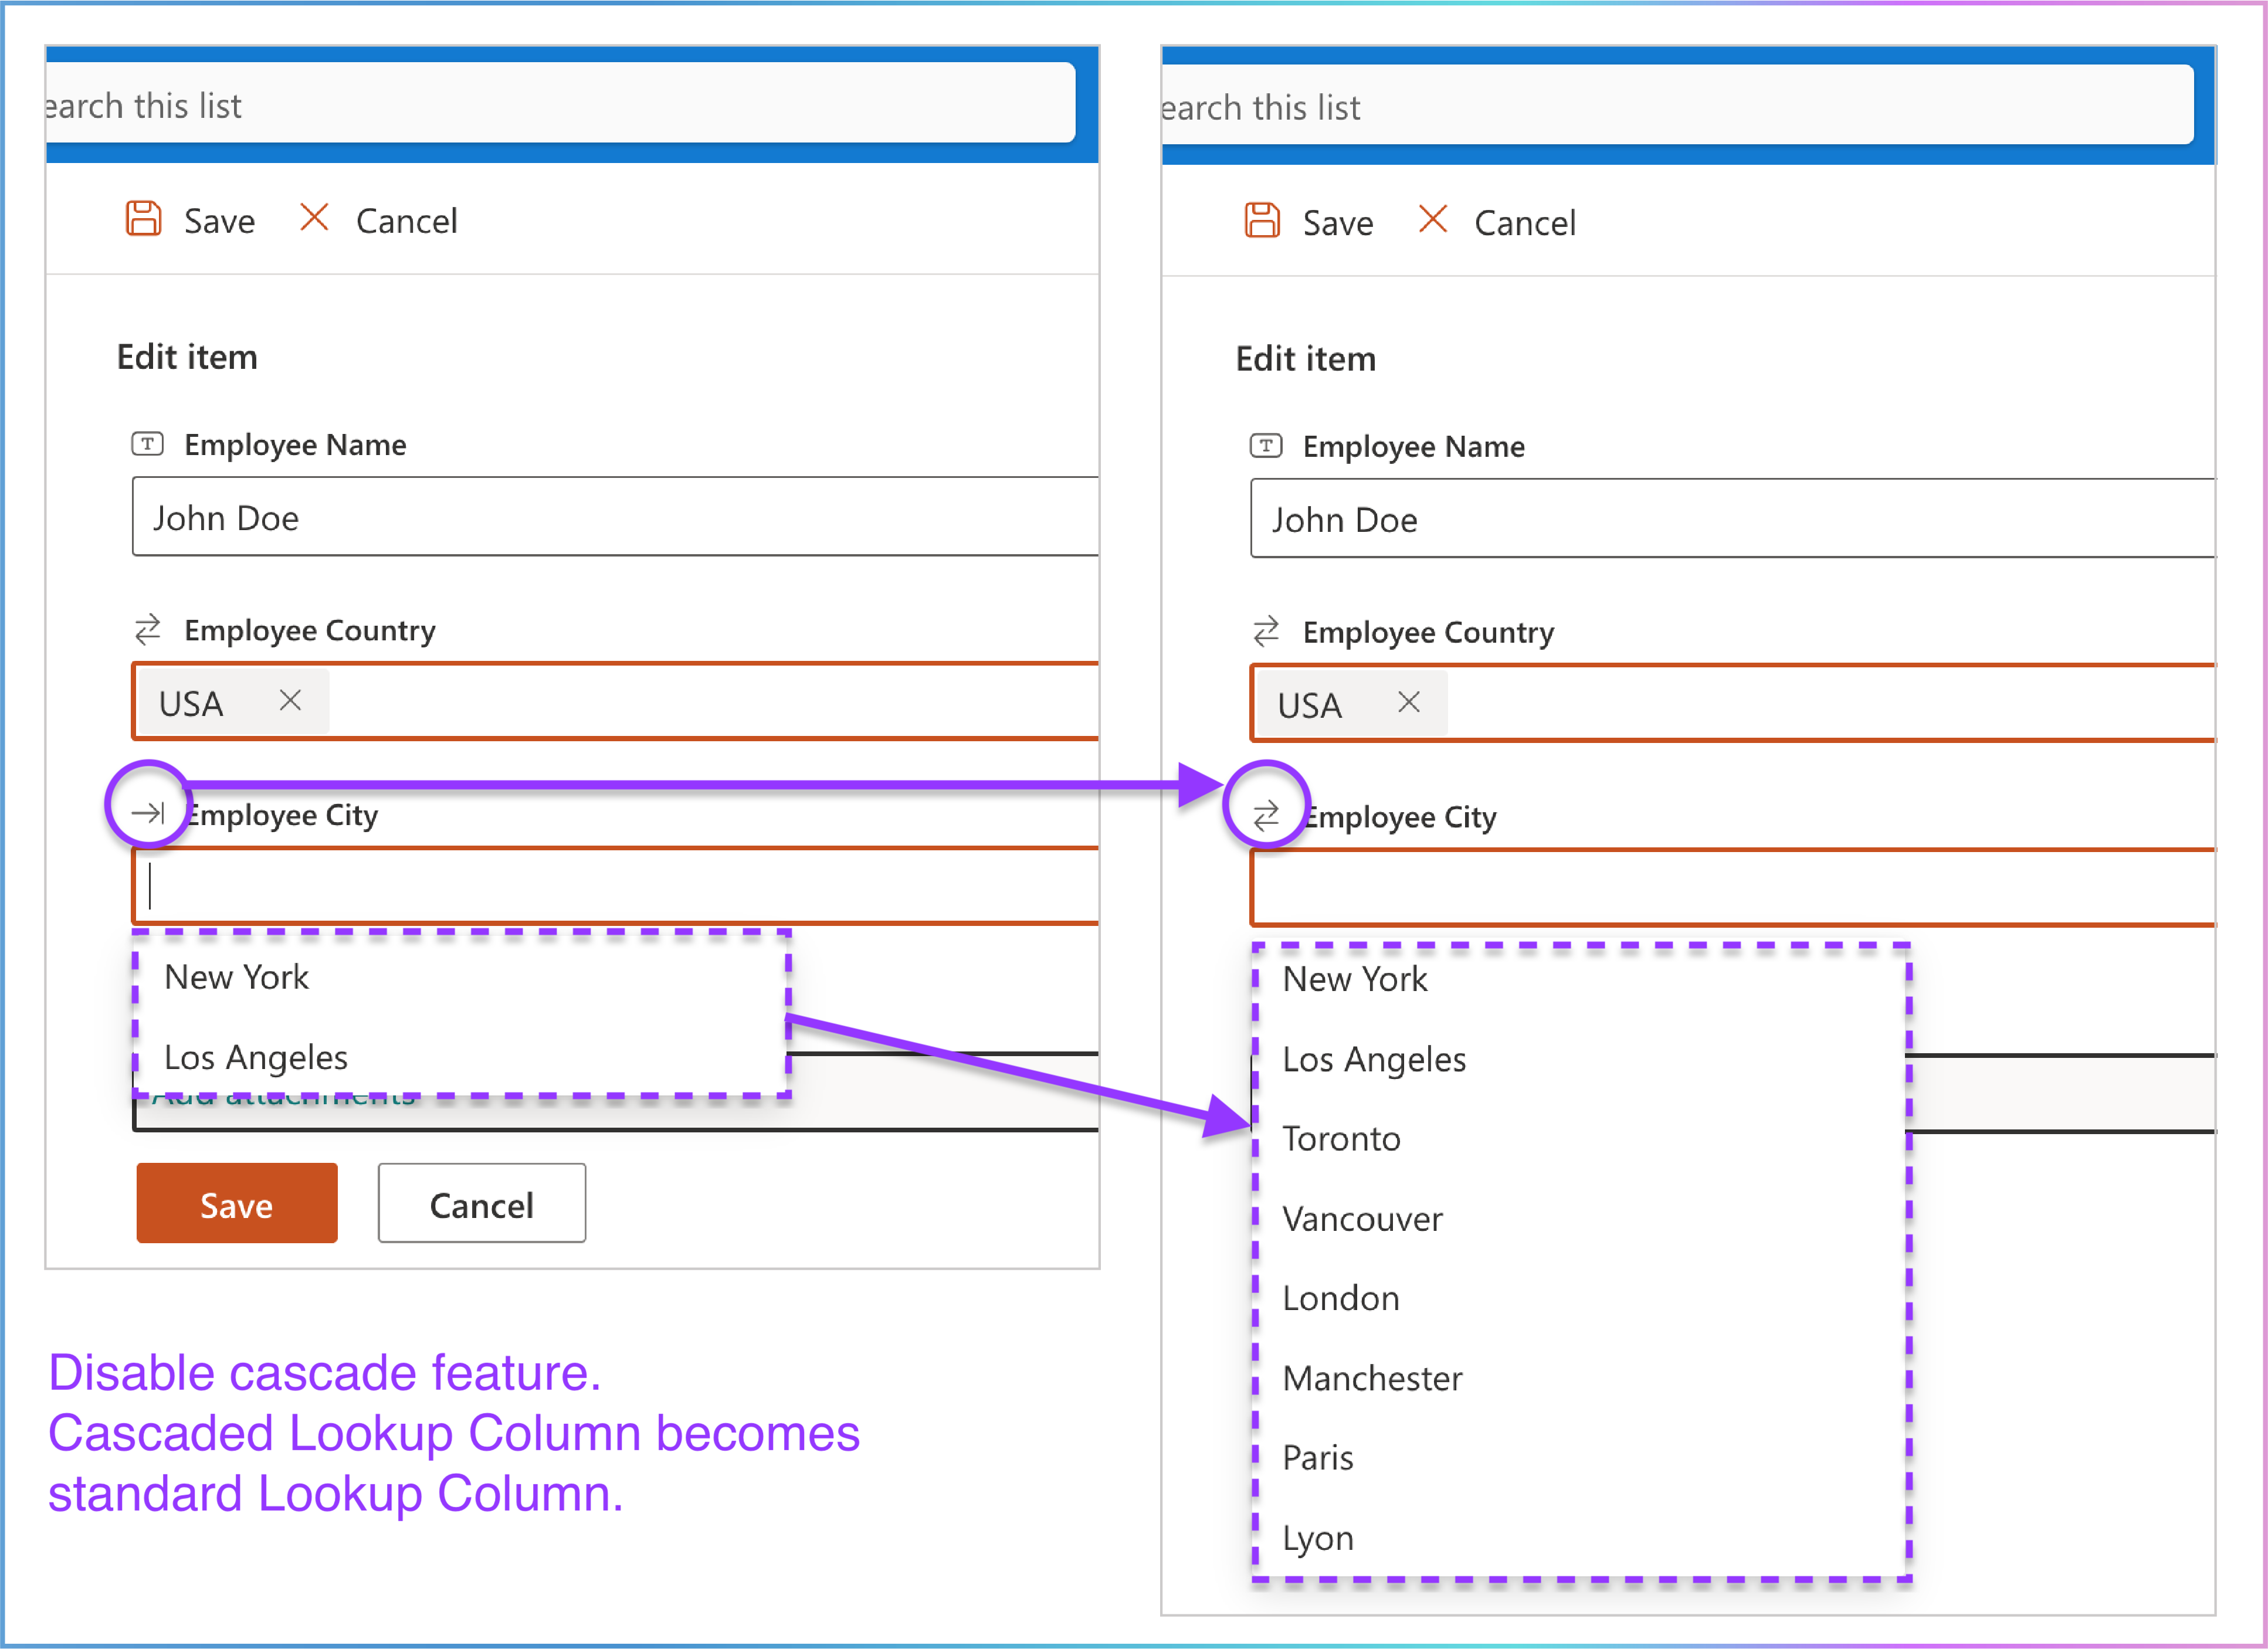
Task: Click the Save disk icon in right panel toolbar
Action: point(1262,220)
